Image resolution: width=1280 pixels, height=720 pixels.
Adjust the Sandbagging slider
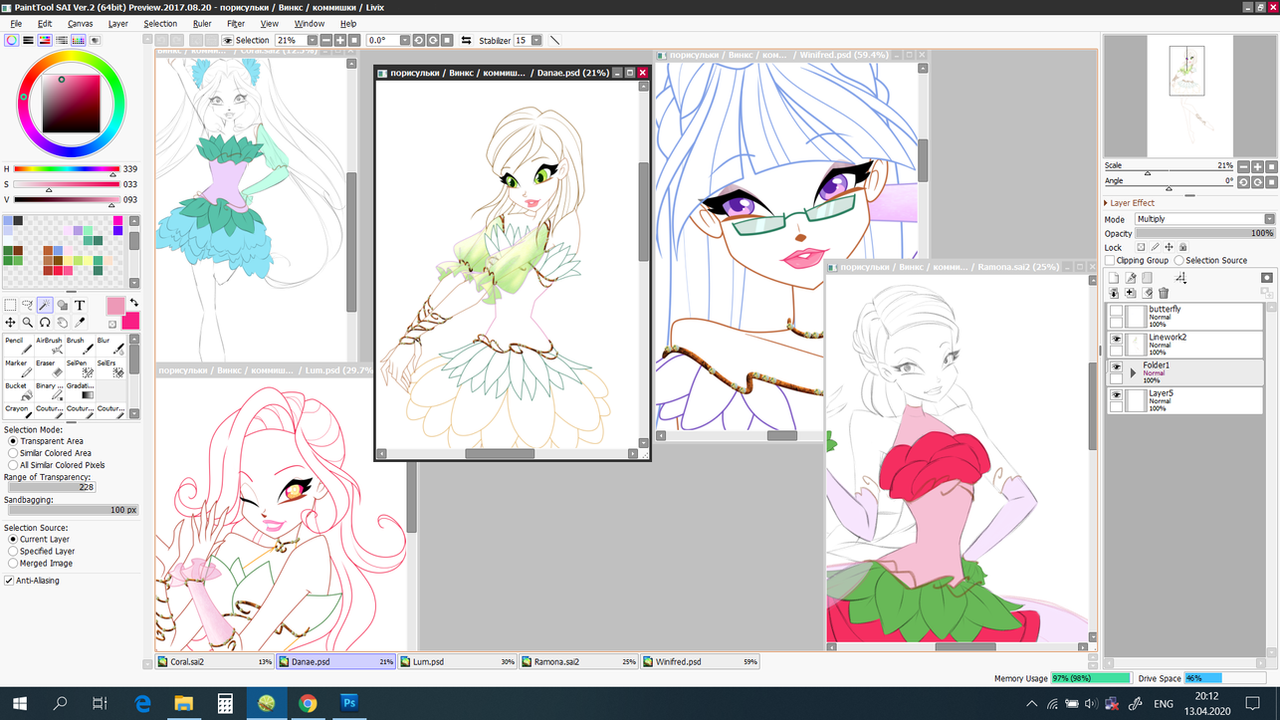click(71, 510)
